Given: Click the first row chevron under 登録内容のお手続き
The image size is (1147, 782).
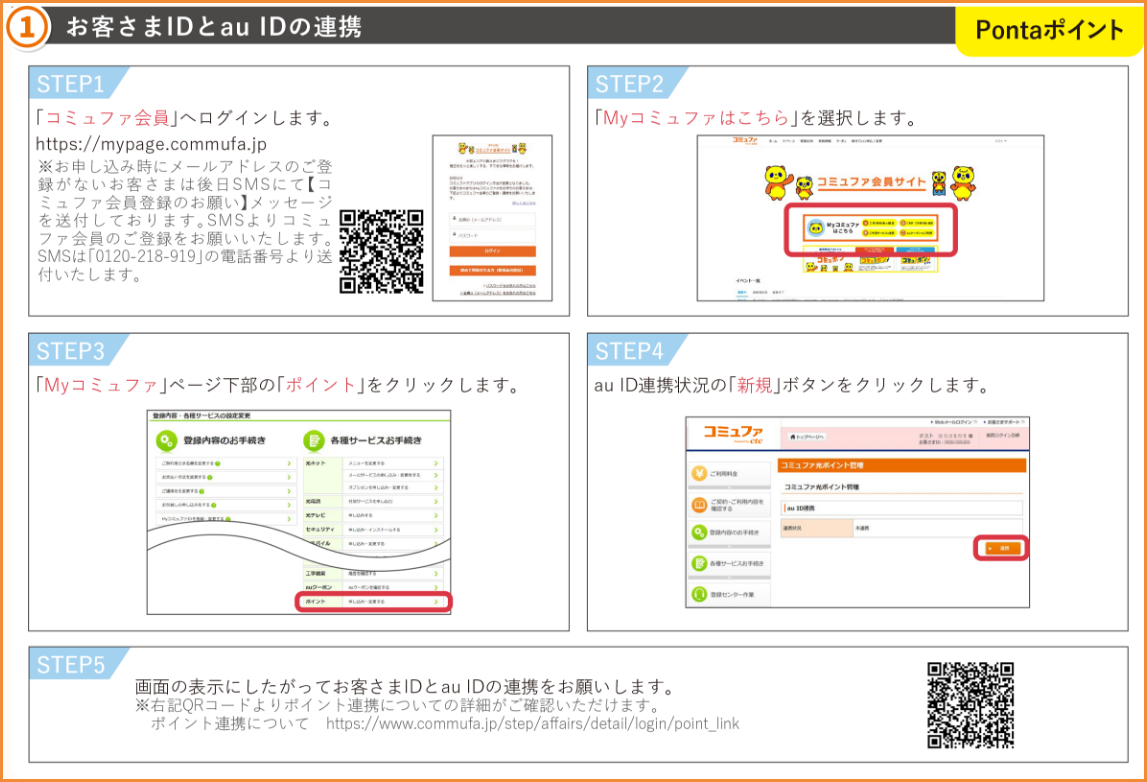Looking at the screenshot, I should pyautogui.click(x=289, y=464).
